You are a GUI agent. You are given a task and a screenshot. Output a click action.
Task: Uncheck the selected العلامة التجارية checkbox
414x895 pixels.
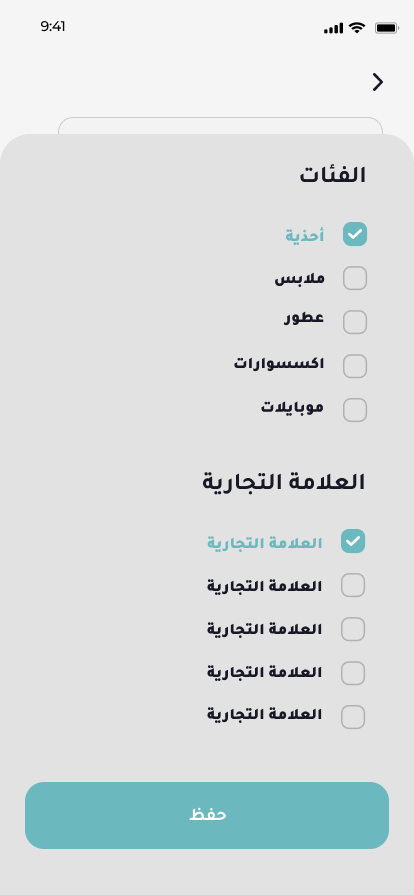(353, 541)
